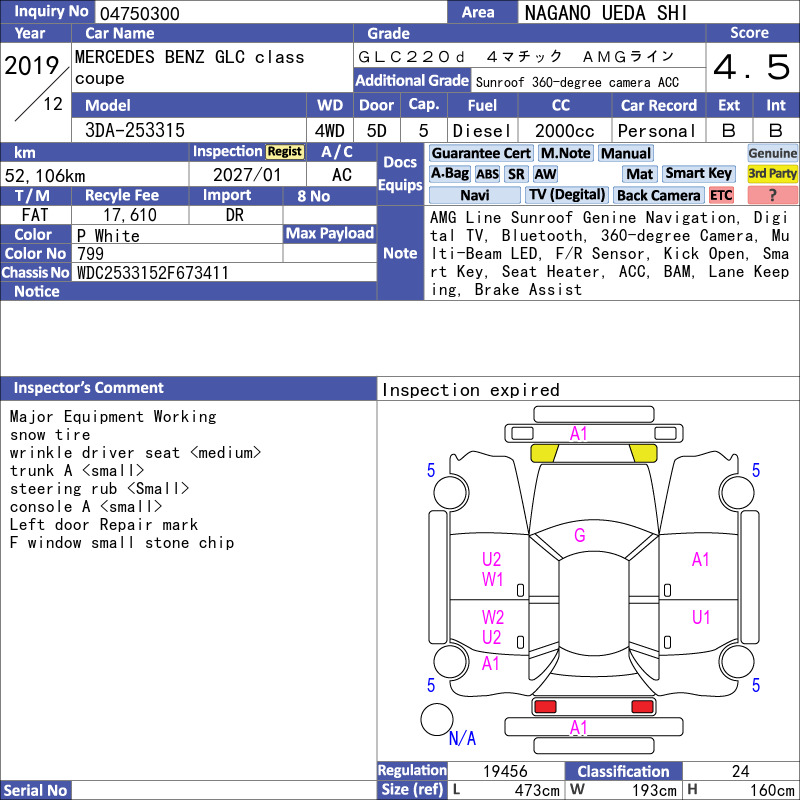The width and height of the screenshot is (800, 800).
Task: Click the fuel value Diesel
Action: point(482,131)
